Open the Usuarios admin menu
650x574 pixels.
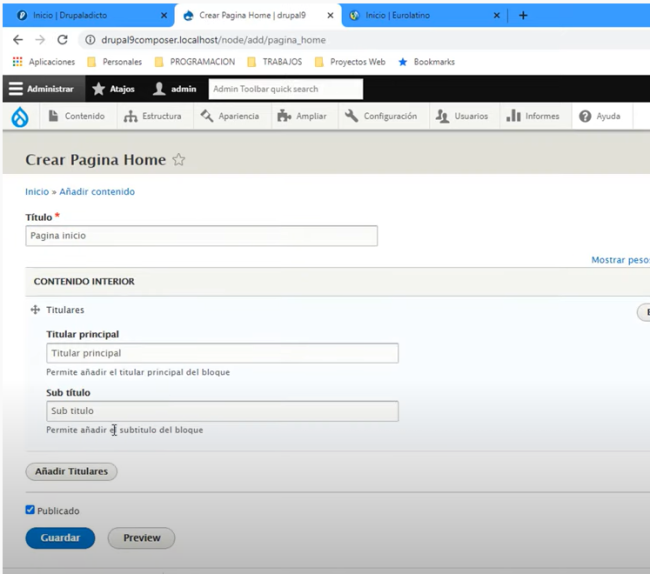click(462, 116)
